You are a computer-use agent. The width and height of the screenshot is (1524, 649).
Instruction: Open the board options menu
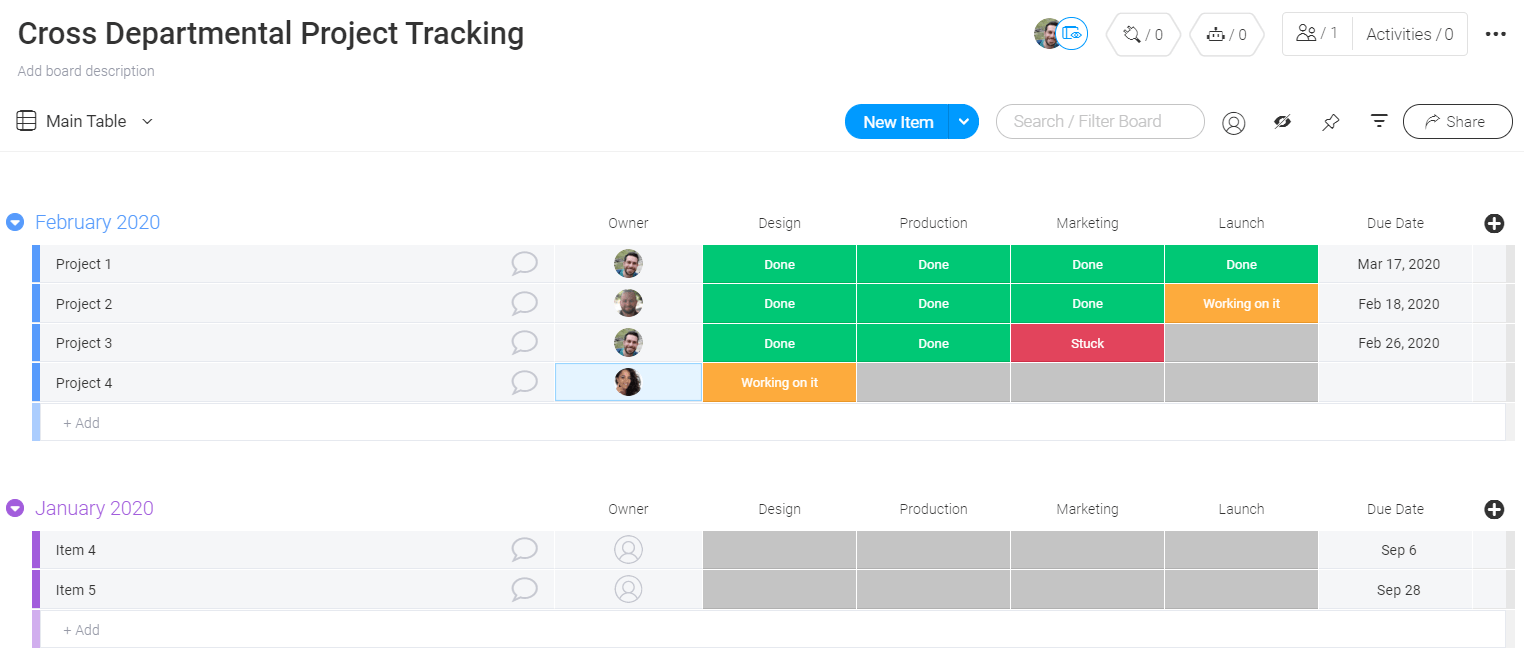tap(1496, 33)
